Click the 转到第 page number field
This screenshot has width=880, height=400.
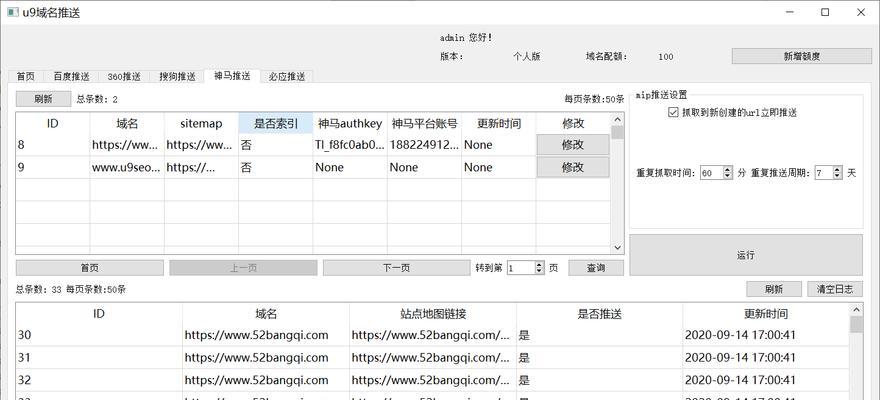521,268
